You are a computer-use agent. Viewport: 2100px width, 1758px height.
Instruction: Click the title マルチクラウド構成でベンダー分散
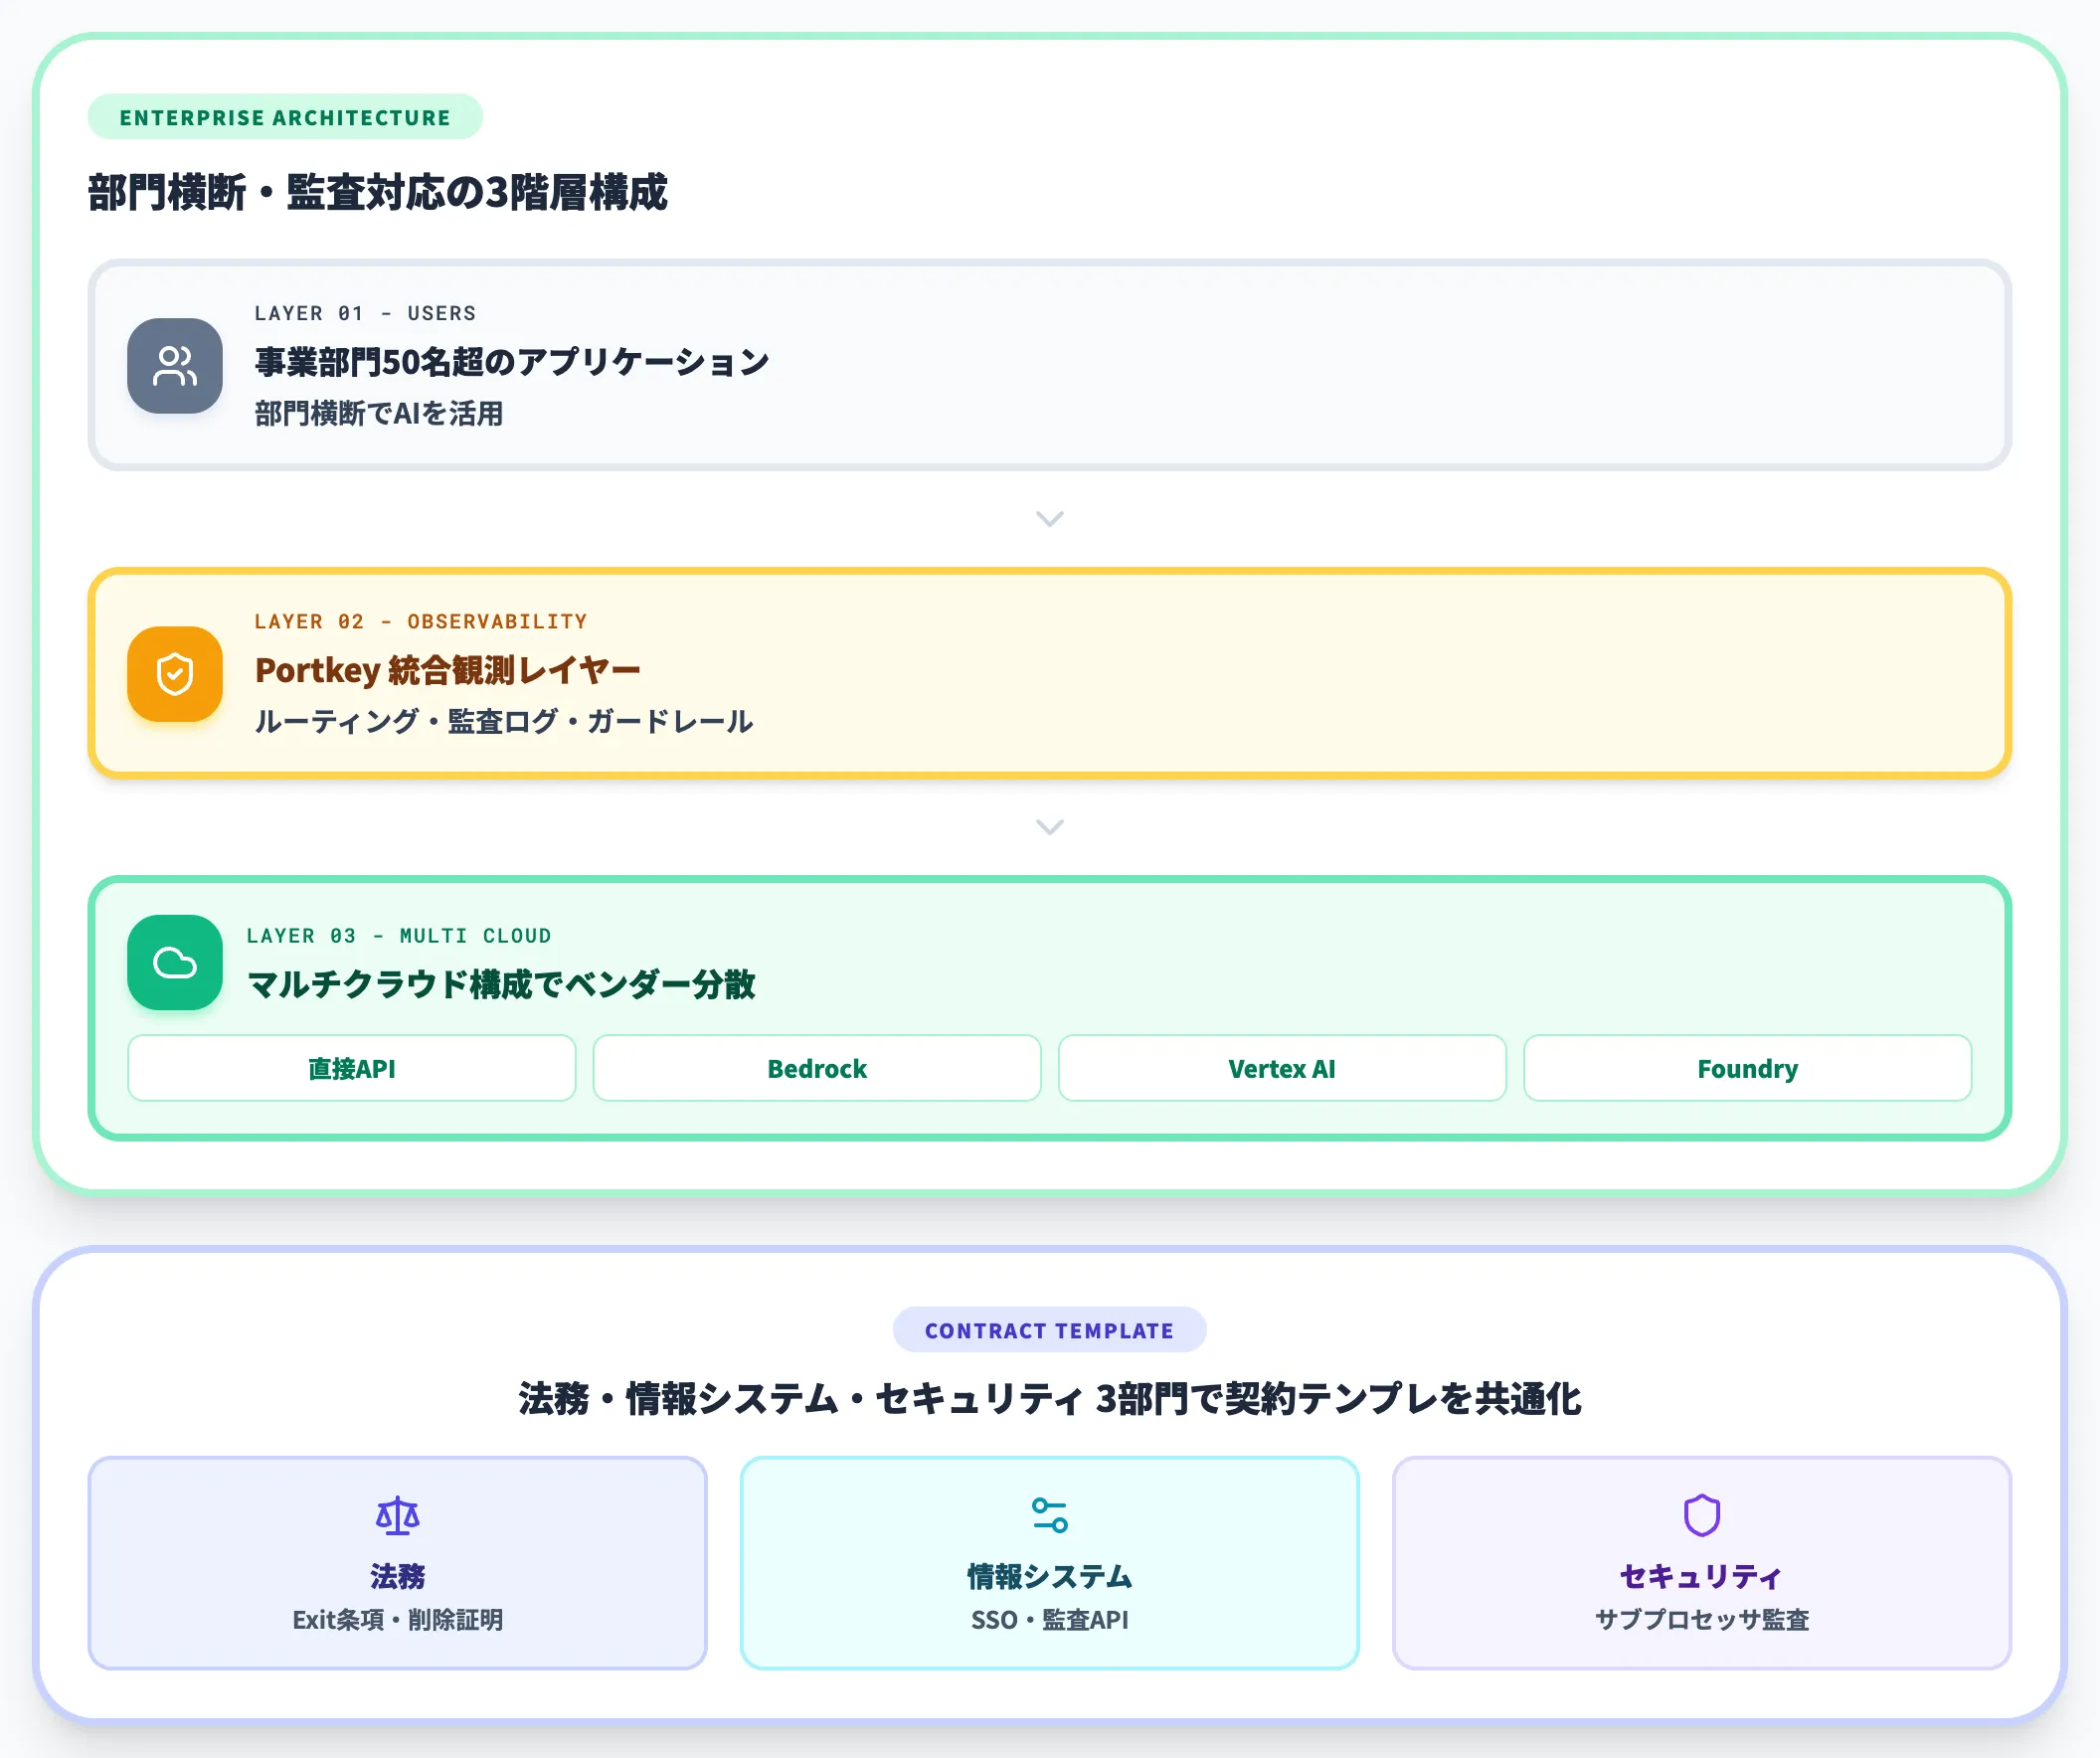(501, 984)
